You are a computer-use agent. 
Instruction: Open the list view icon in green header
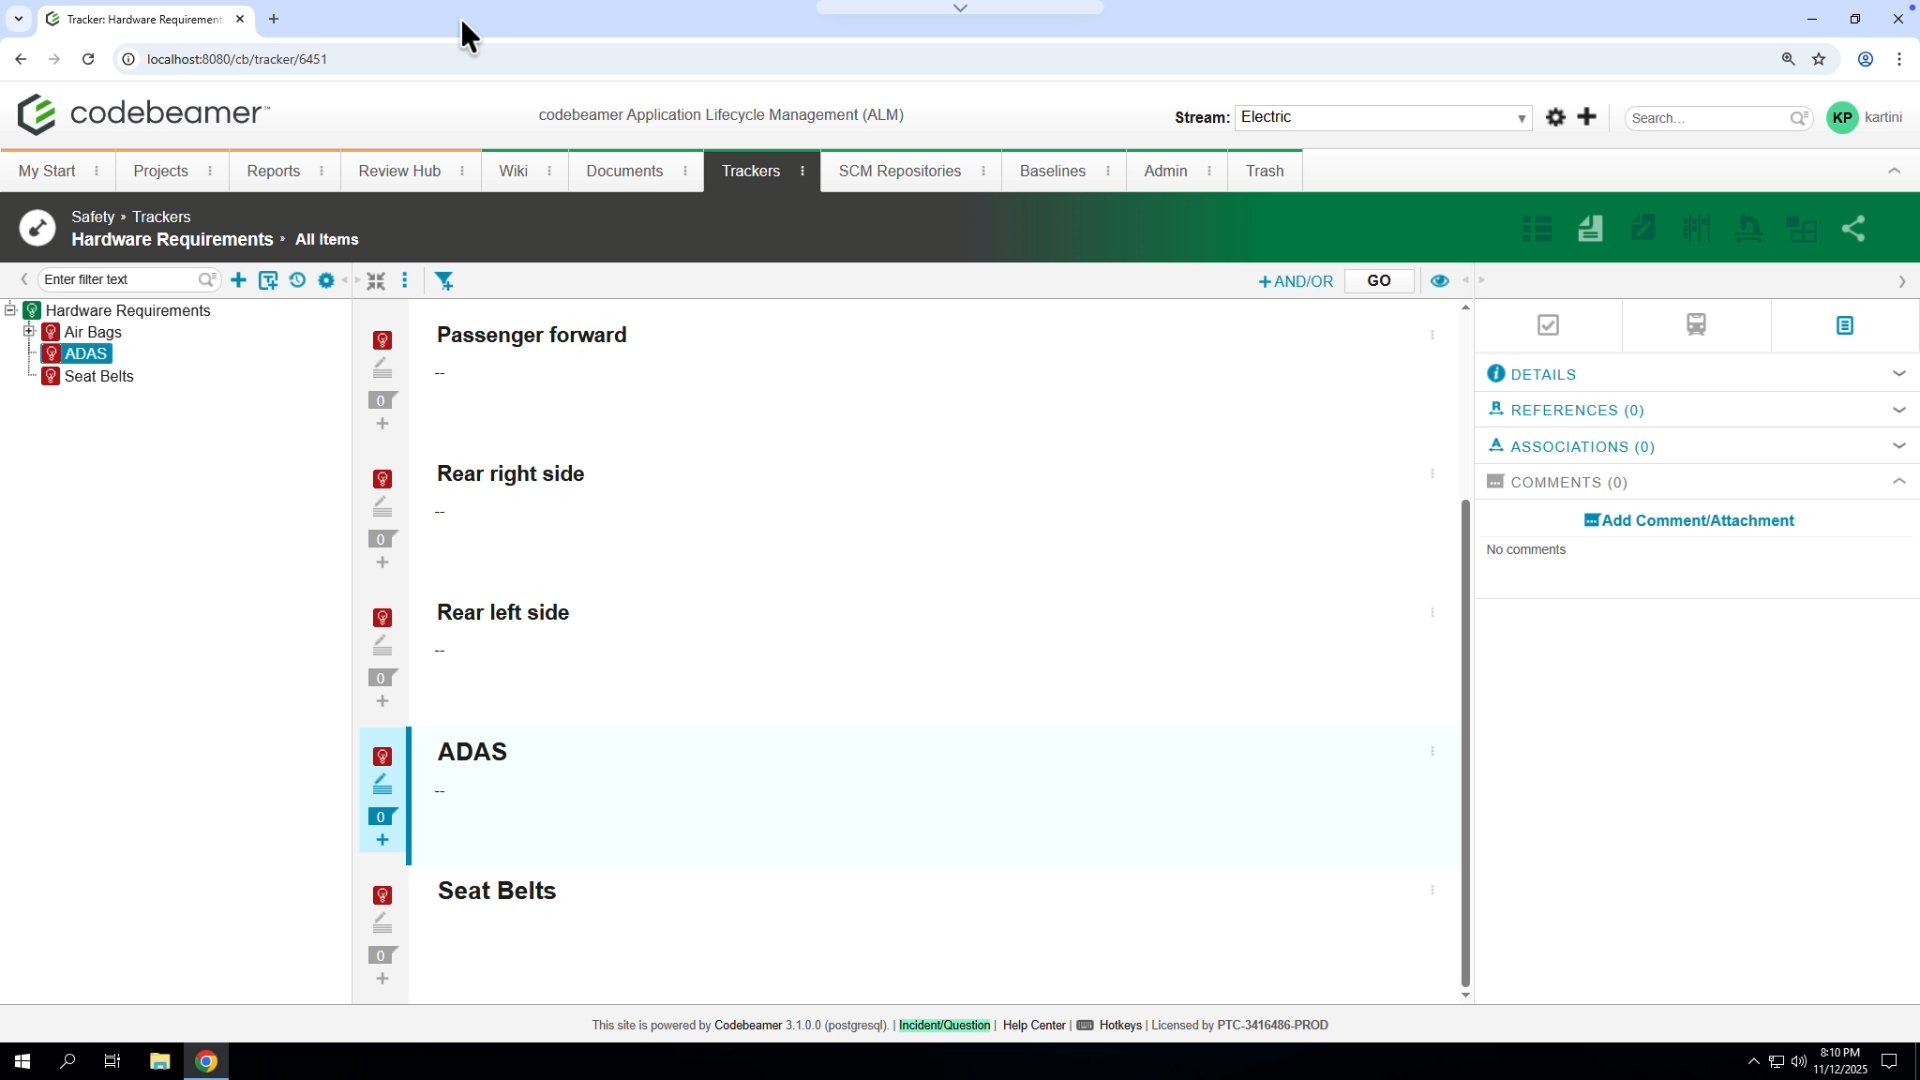click(1537, 228)
